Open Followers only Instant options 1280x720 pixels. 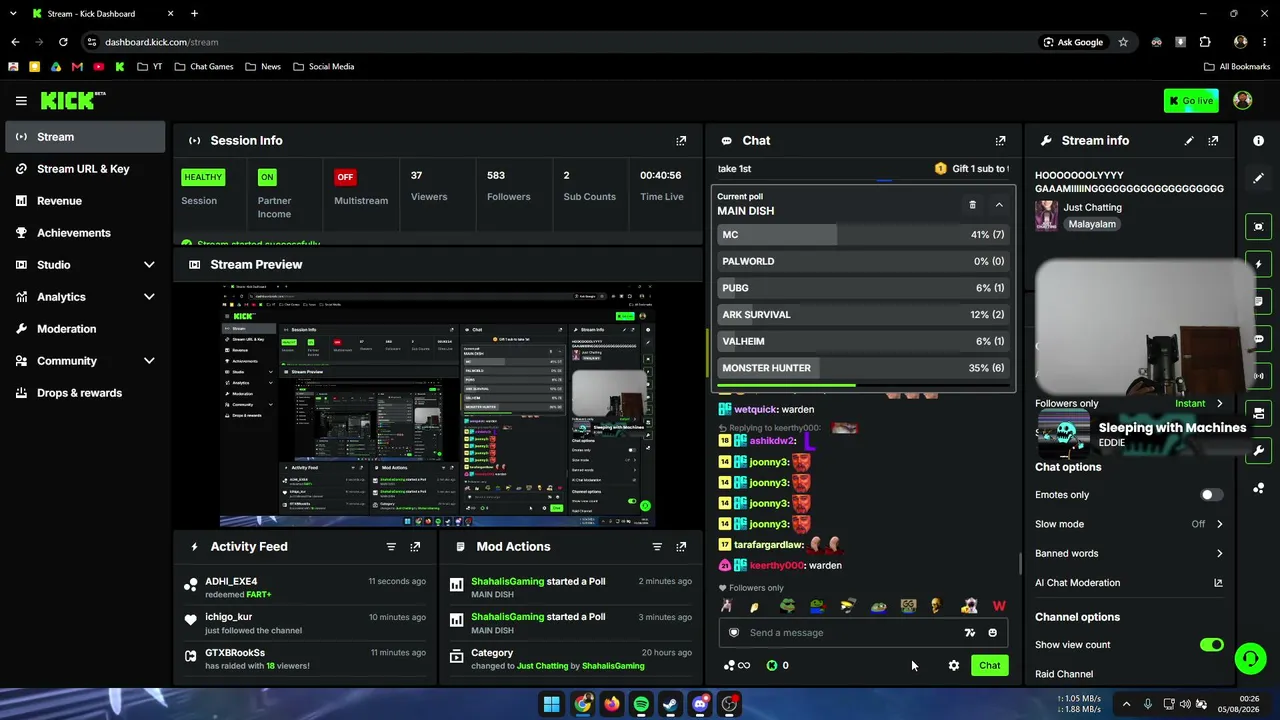click(x=1198, y=404)
